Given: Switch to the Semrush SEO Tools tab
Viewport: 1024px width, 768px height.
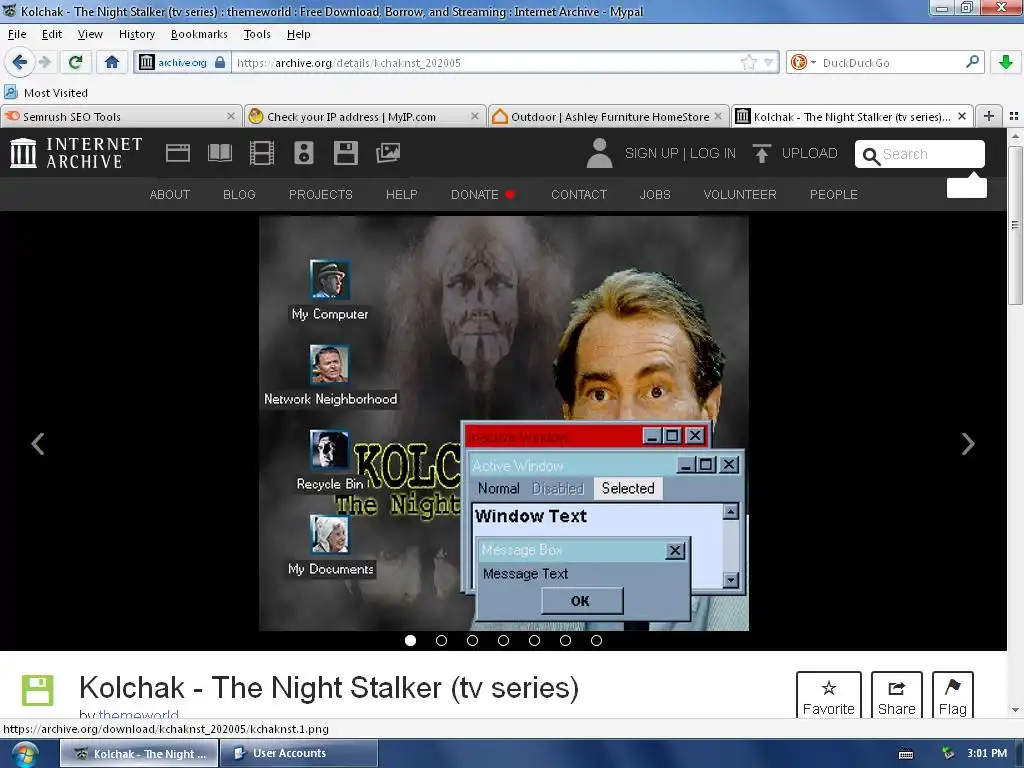Looking at the screenshot, I should [x=121, y=116].
